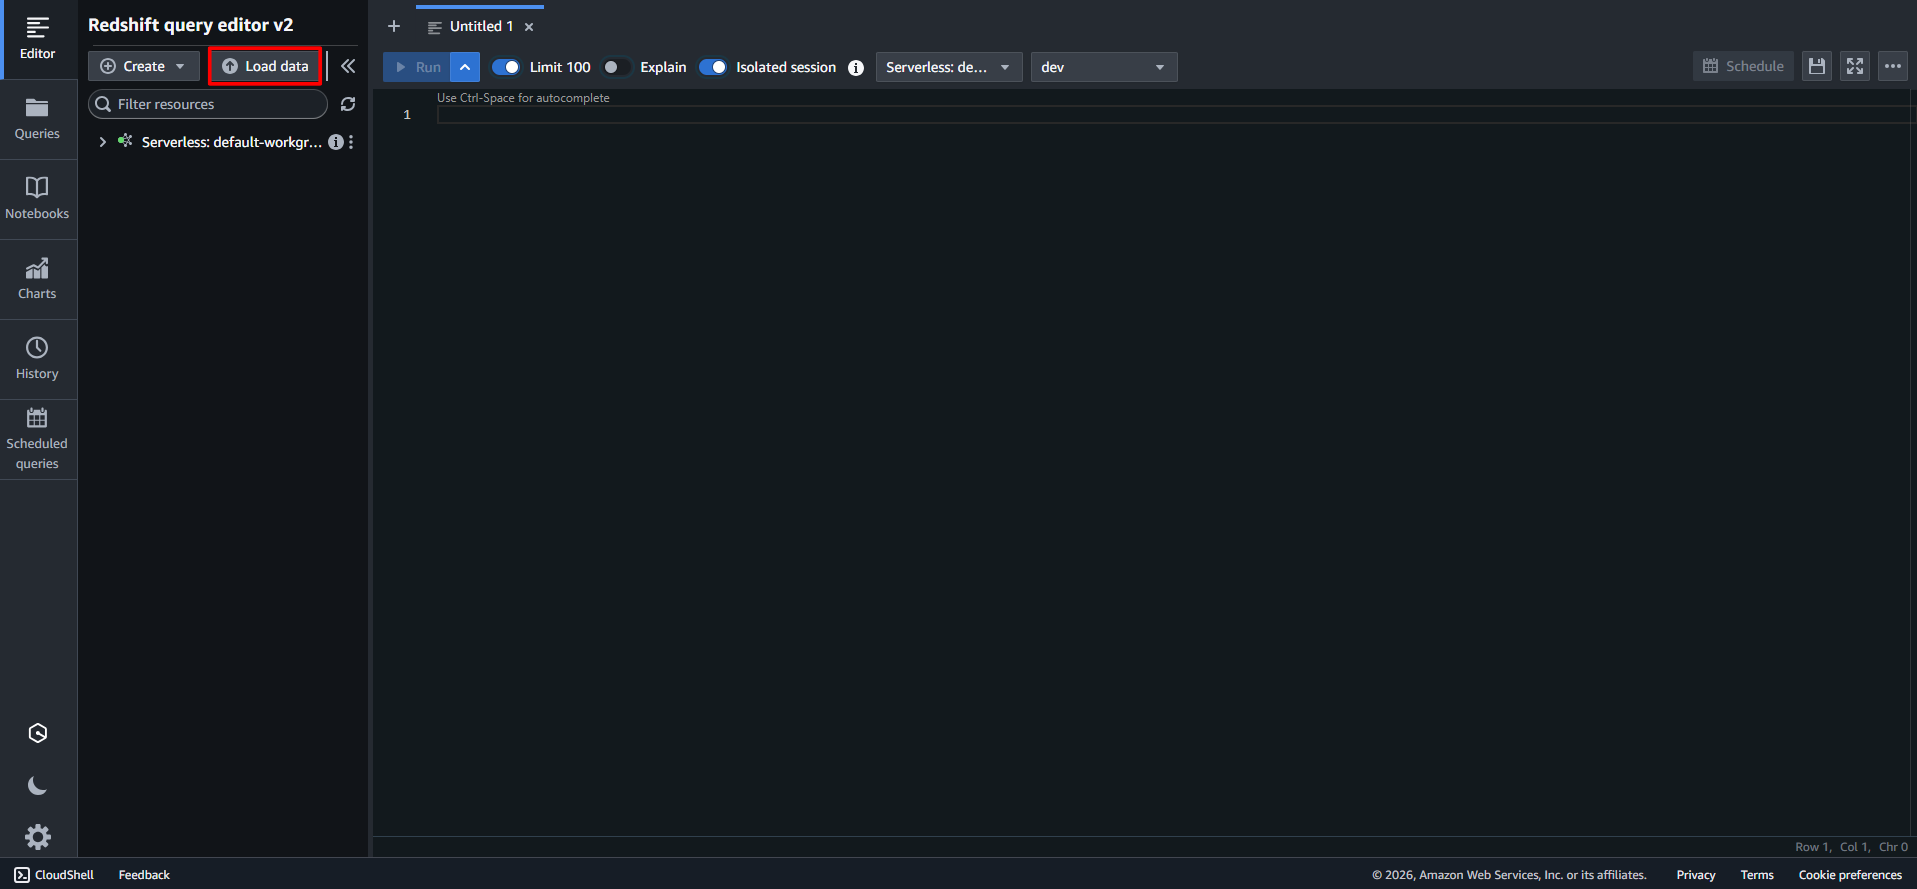
Task: Click the save query icon
Action: pos(1817,66)
